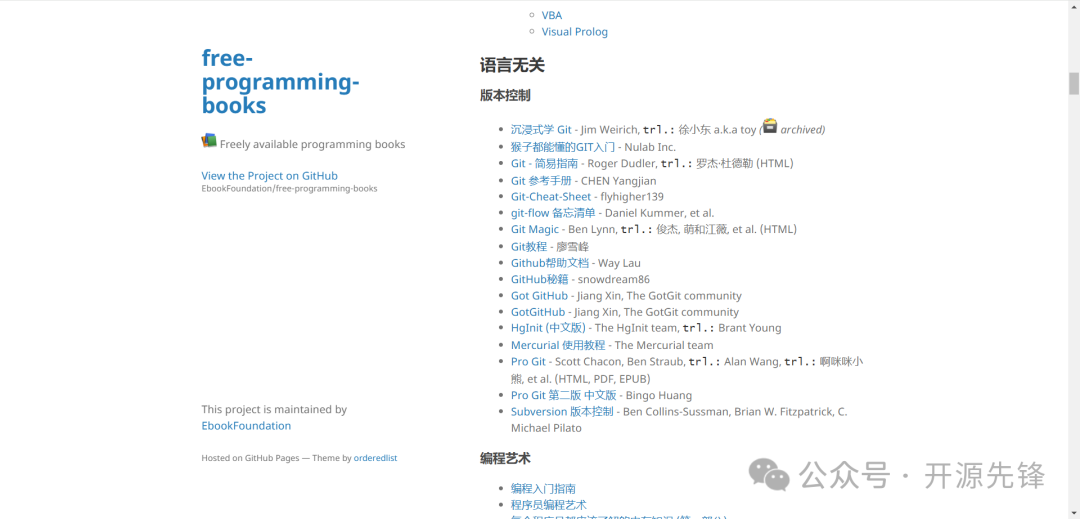This screenshot has height=519, width=1080.
Task: Open View the Project on GitHub link
Action: coord(269,176)
